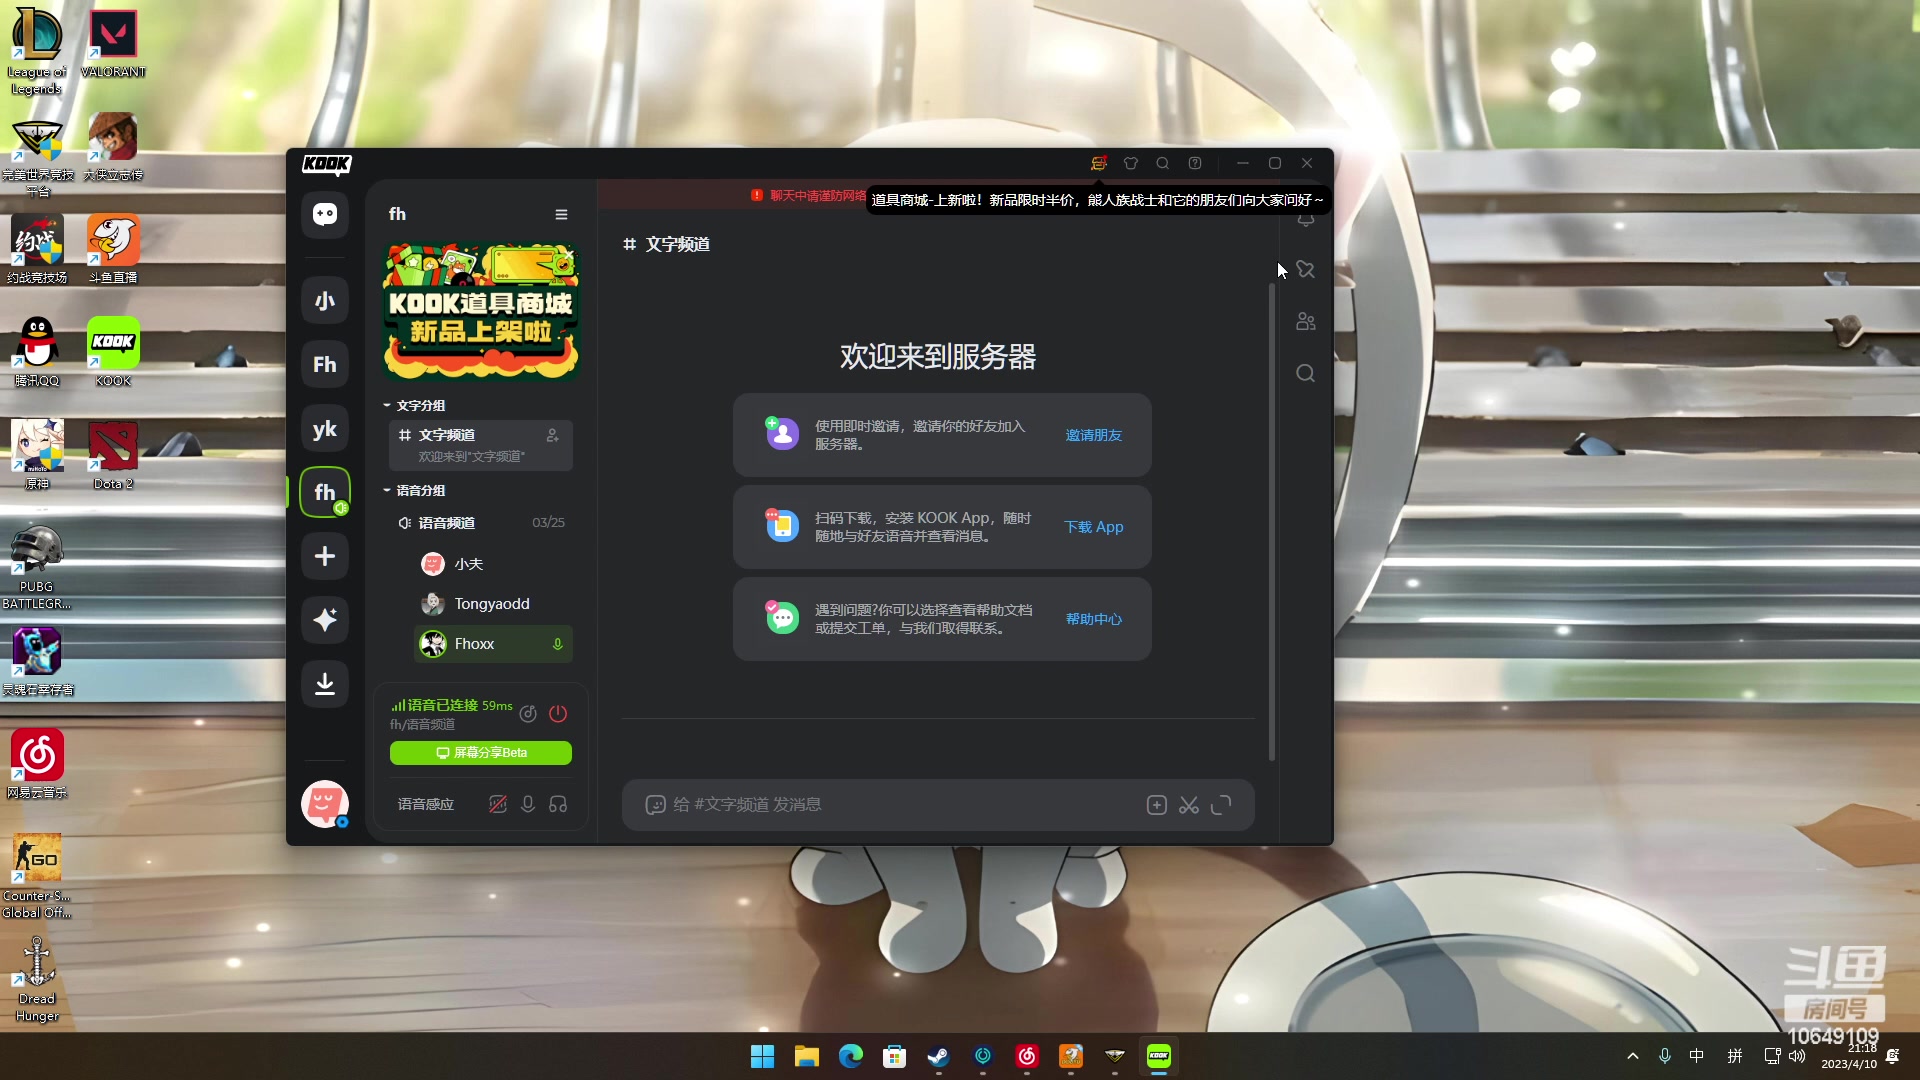Click 屏幕分享Beta to share your screen
Viewport: 1920px width, 1080px height.
[x=480, y=753]
